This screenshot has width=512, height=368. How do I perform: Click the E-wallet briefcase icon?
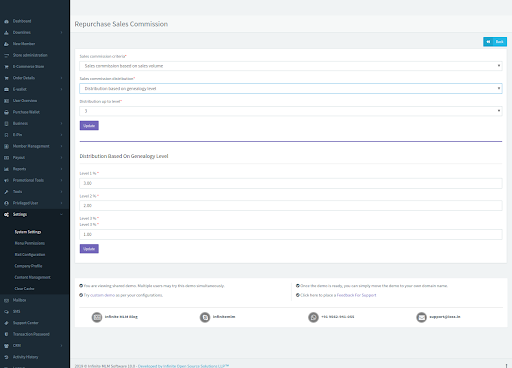coord(6,89)
